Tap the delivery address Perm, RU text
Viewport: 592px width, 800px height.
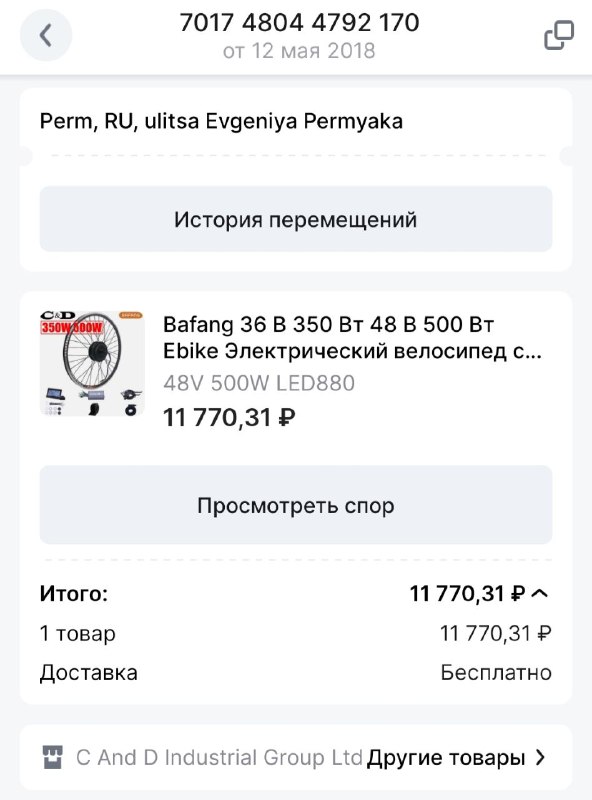221,121
